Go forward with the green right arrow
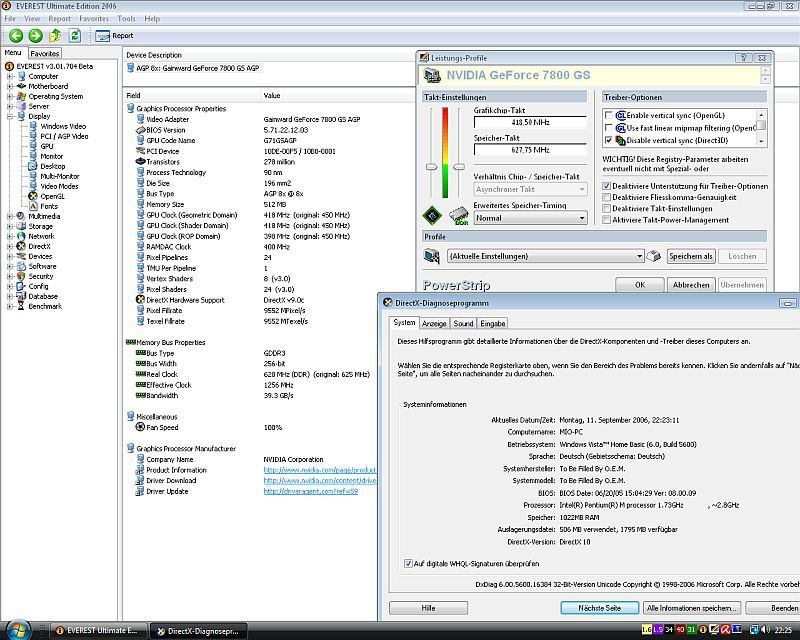The width and height of the screenshot is (800, 640). coord(35,36)
